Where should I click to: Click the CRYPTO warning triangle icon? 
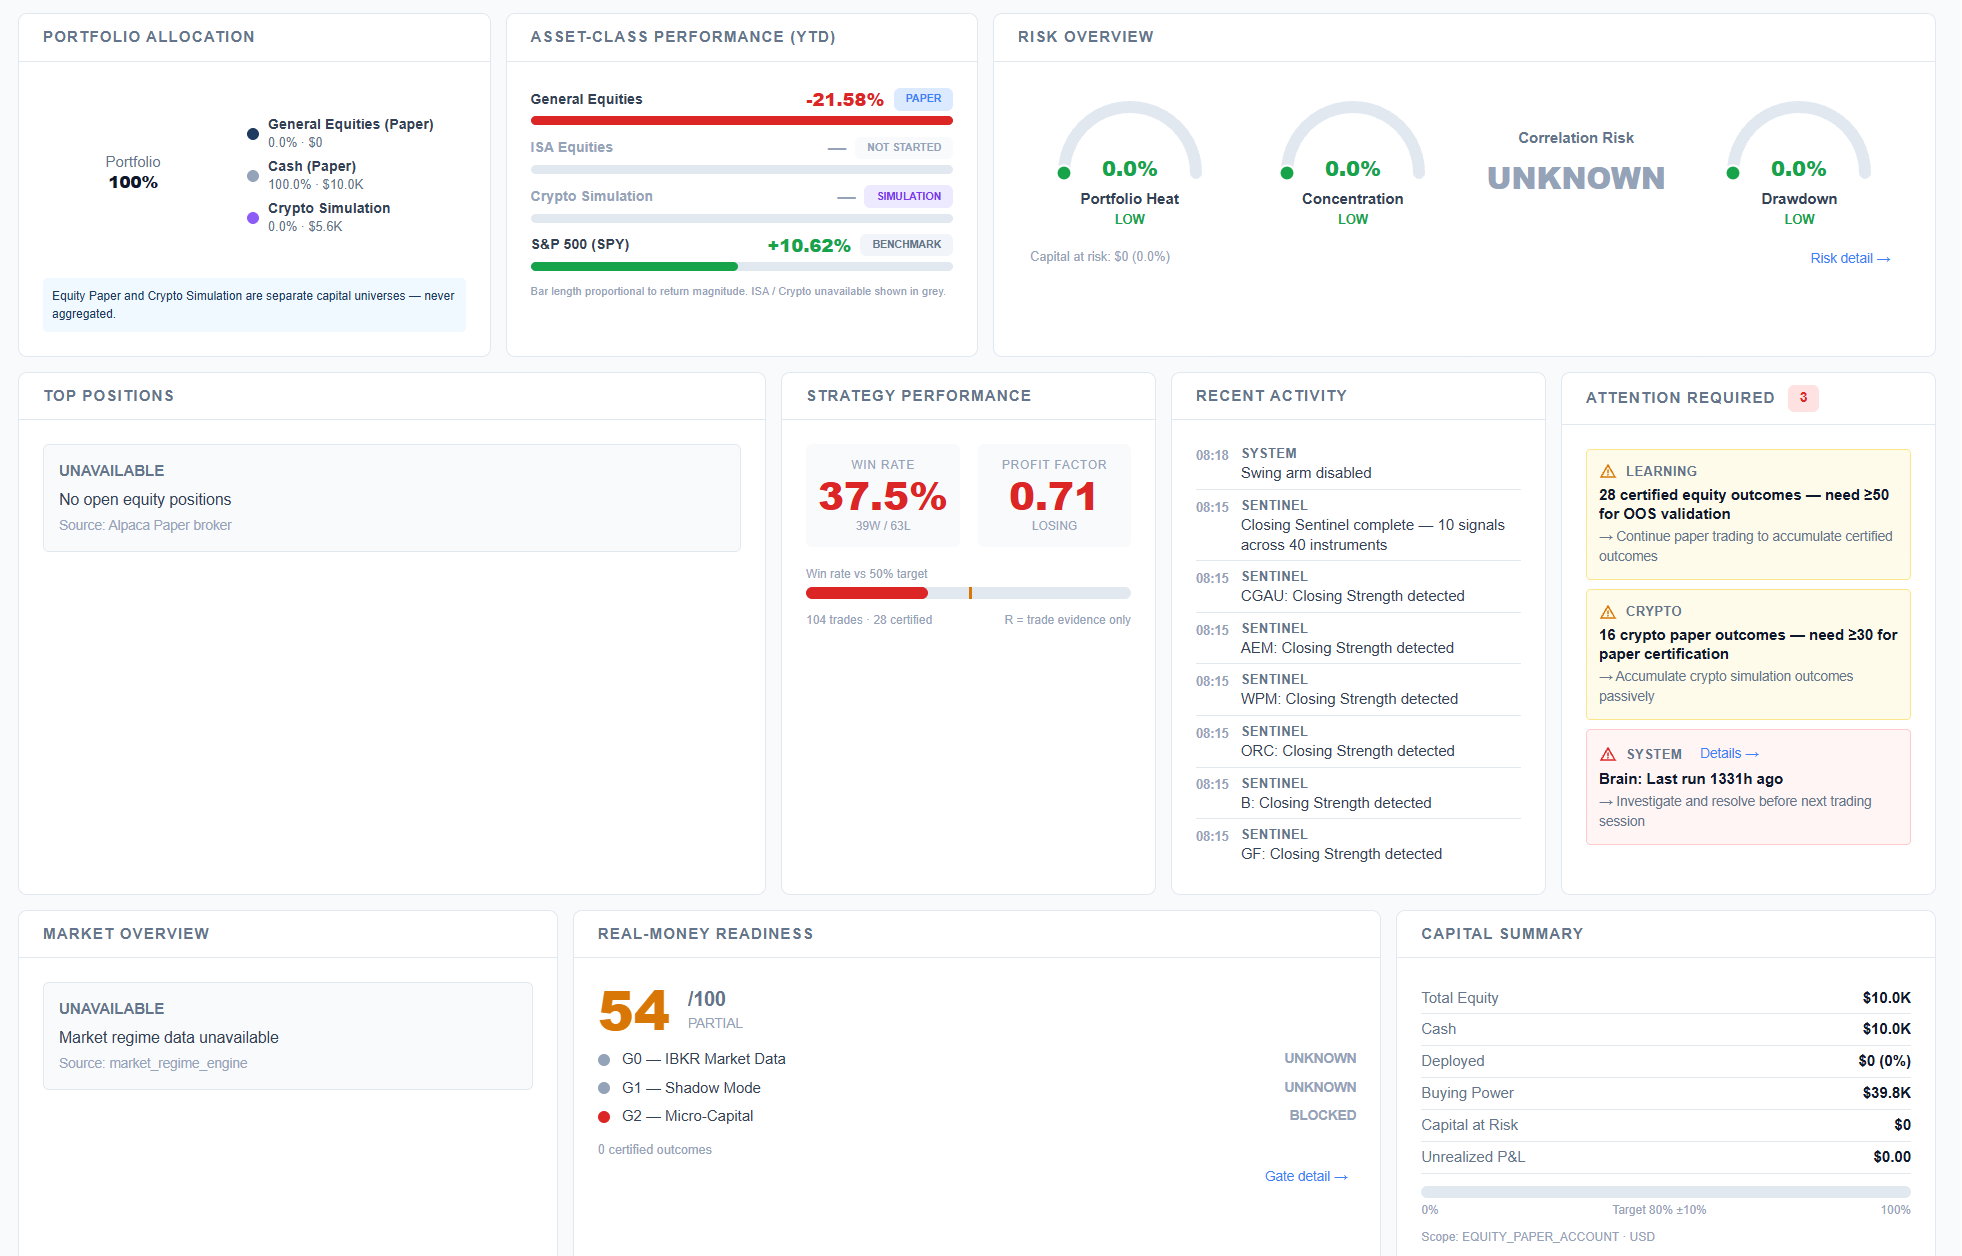coord(1608,611)
